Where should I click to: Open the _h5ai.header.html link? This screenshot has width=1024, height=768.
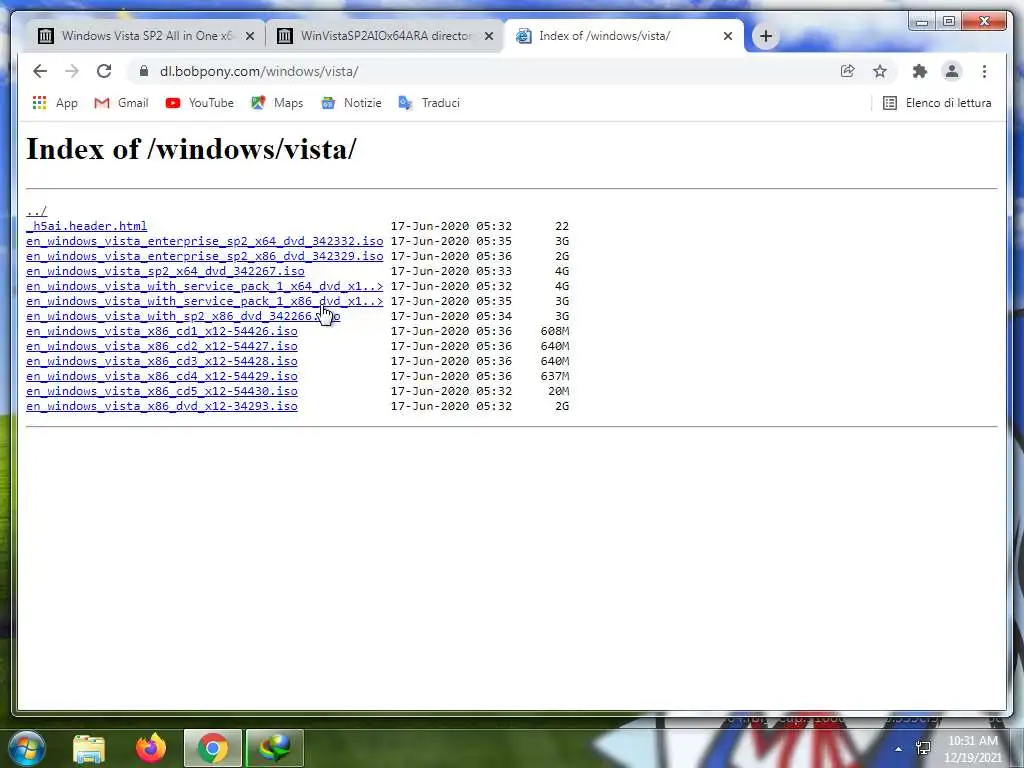pyautogui.click(x=86, y=226)
